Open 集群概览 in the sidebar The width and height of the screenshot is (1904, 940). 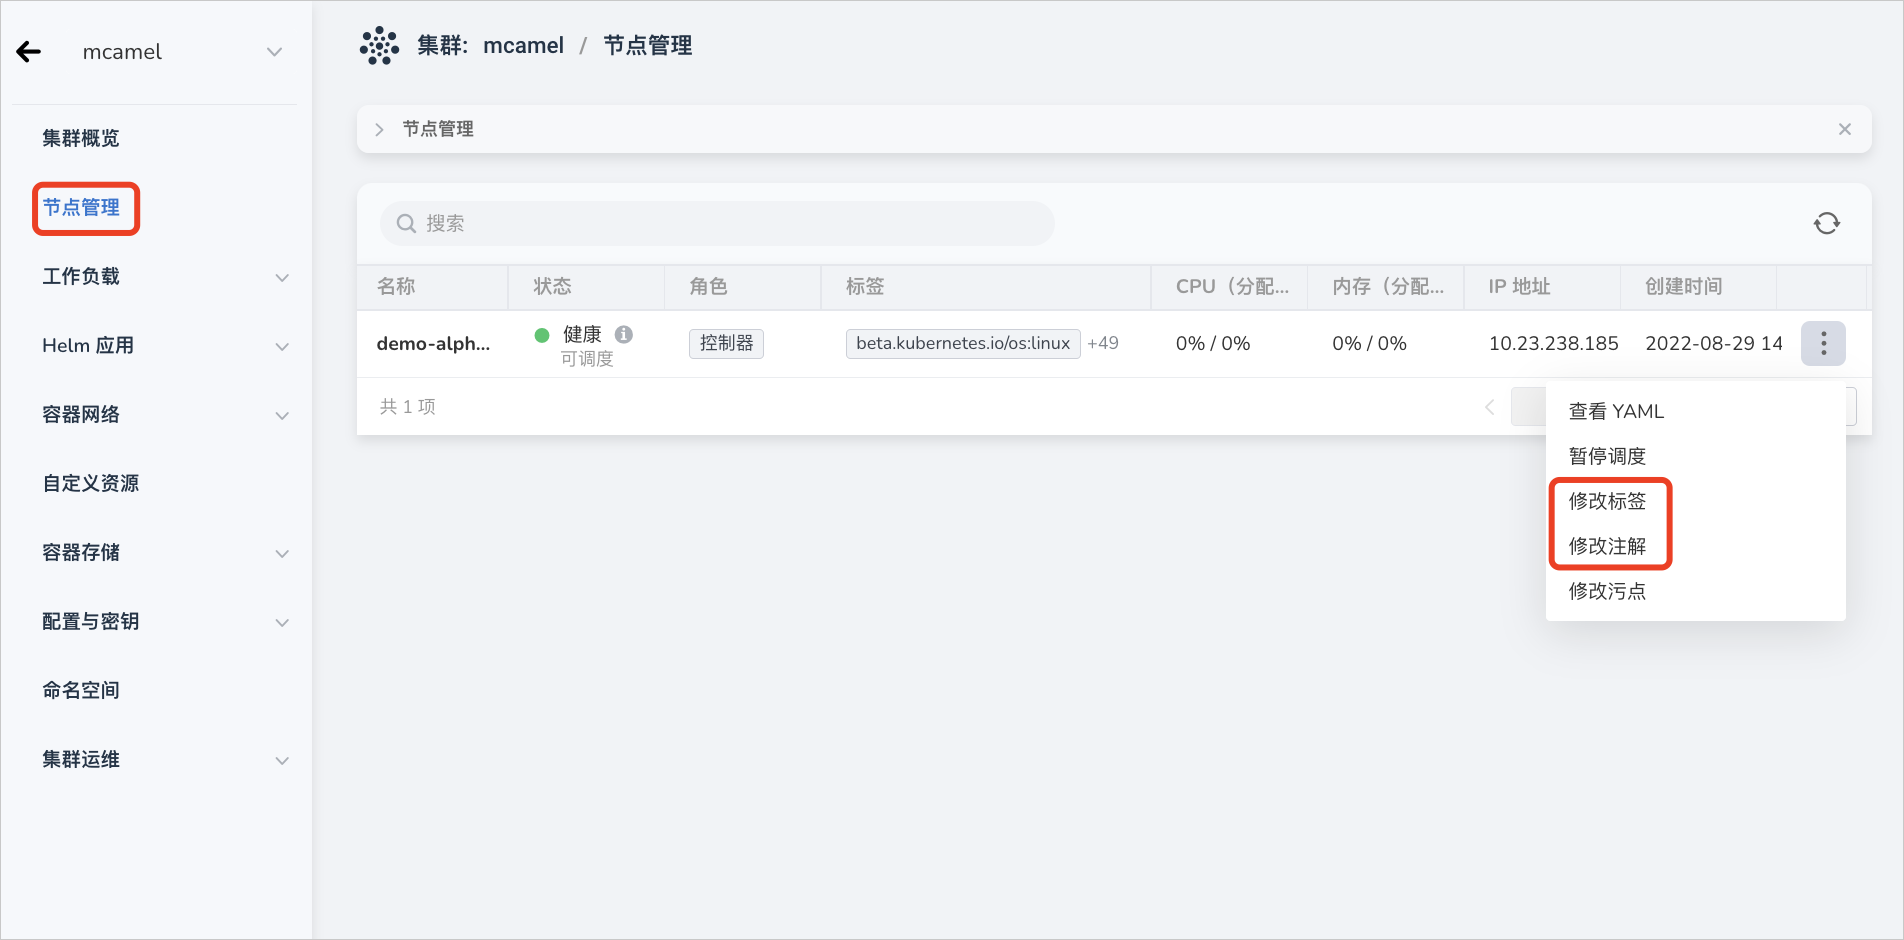[x=81, y=138]
